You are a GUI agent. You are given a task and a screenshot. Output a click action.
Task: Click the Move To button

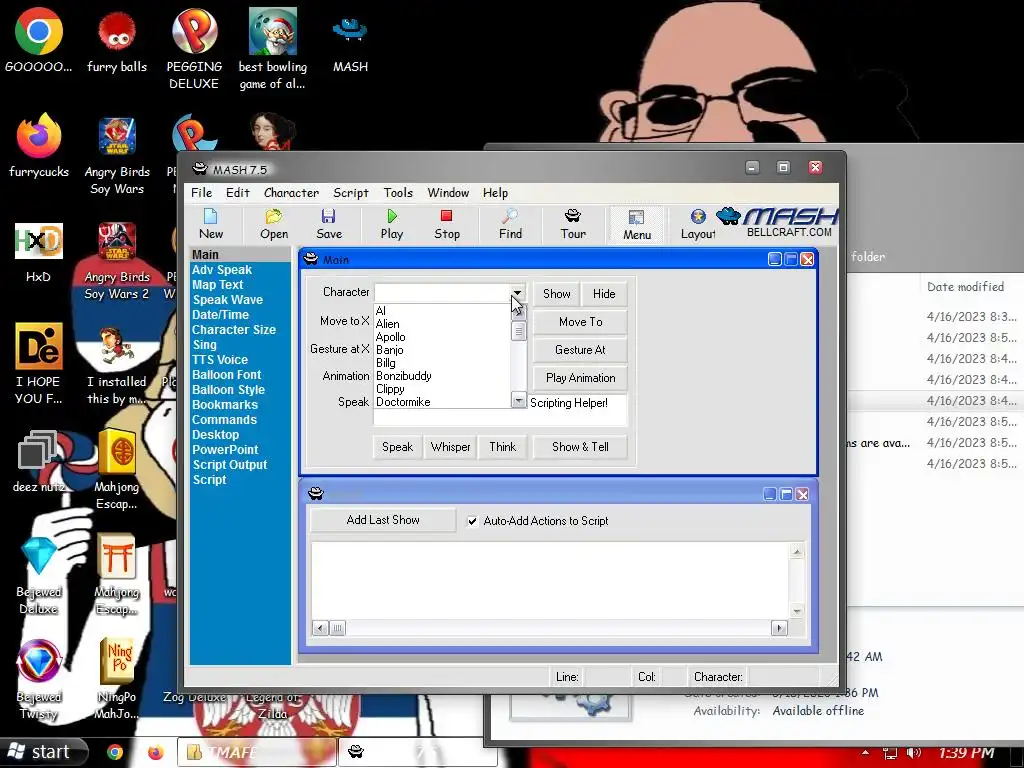(x=580, y=322)
